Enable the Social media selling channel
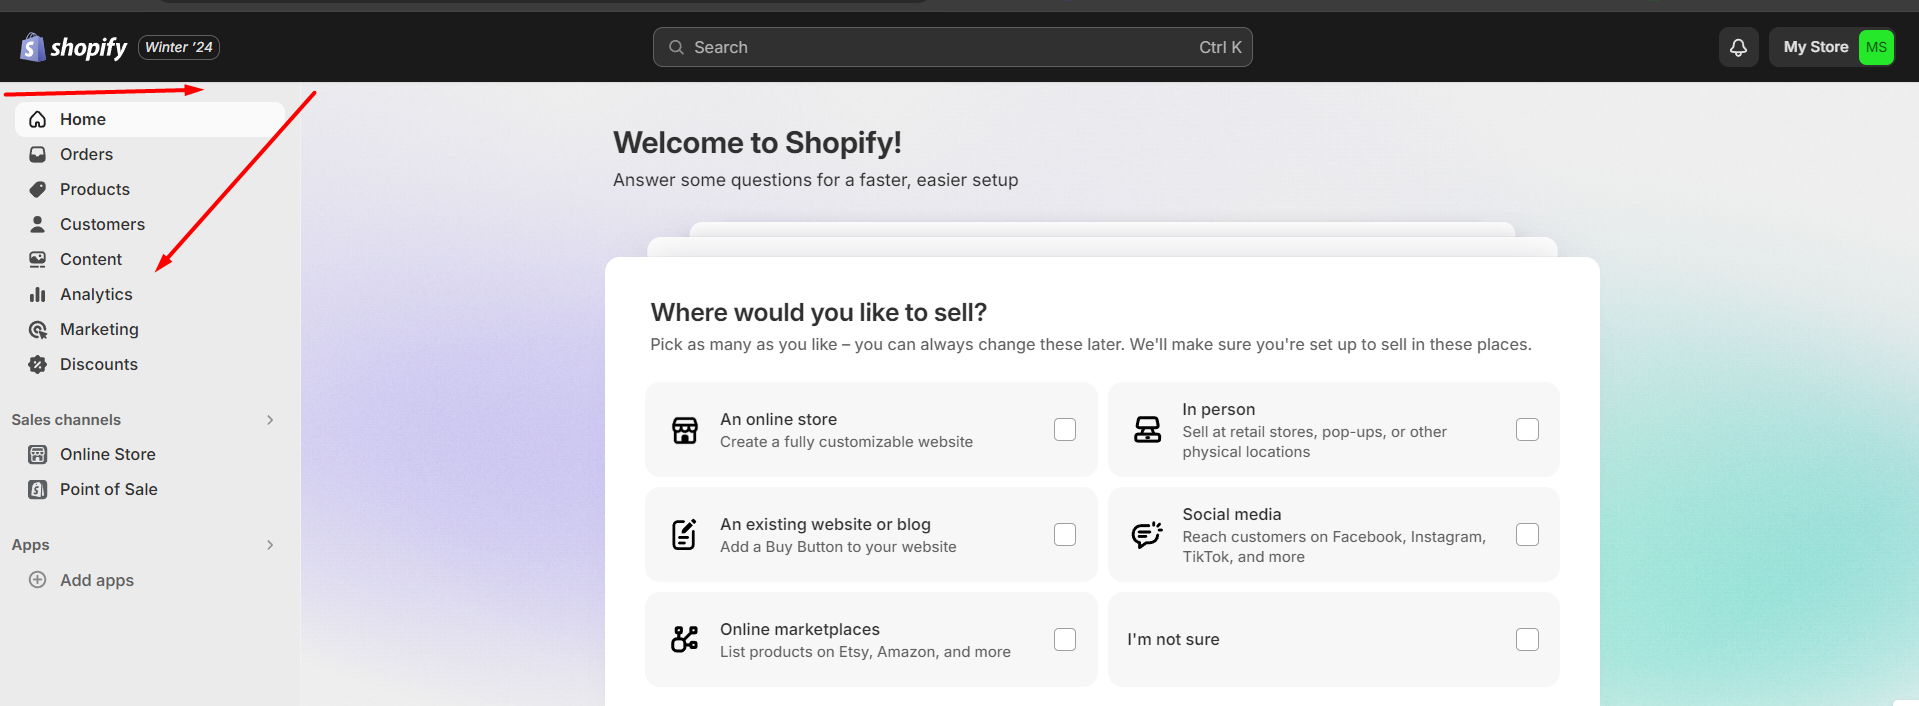The width and height of the screenshot is (1919, 706). (x=1527, y=534)
